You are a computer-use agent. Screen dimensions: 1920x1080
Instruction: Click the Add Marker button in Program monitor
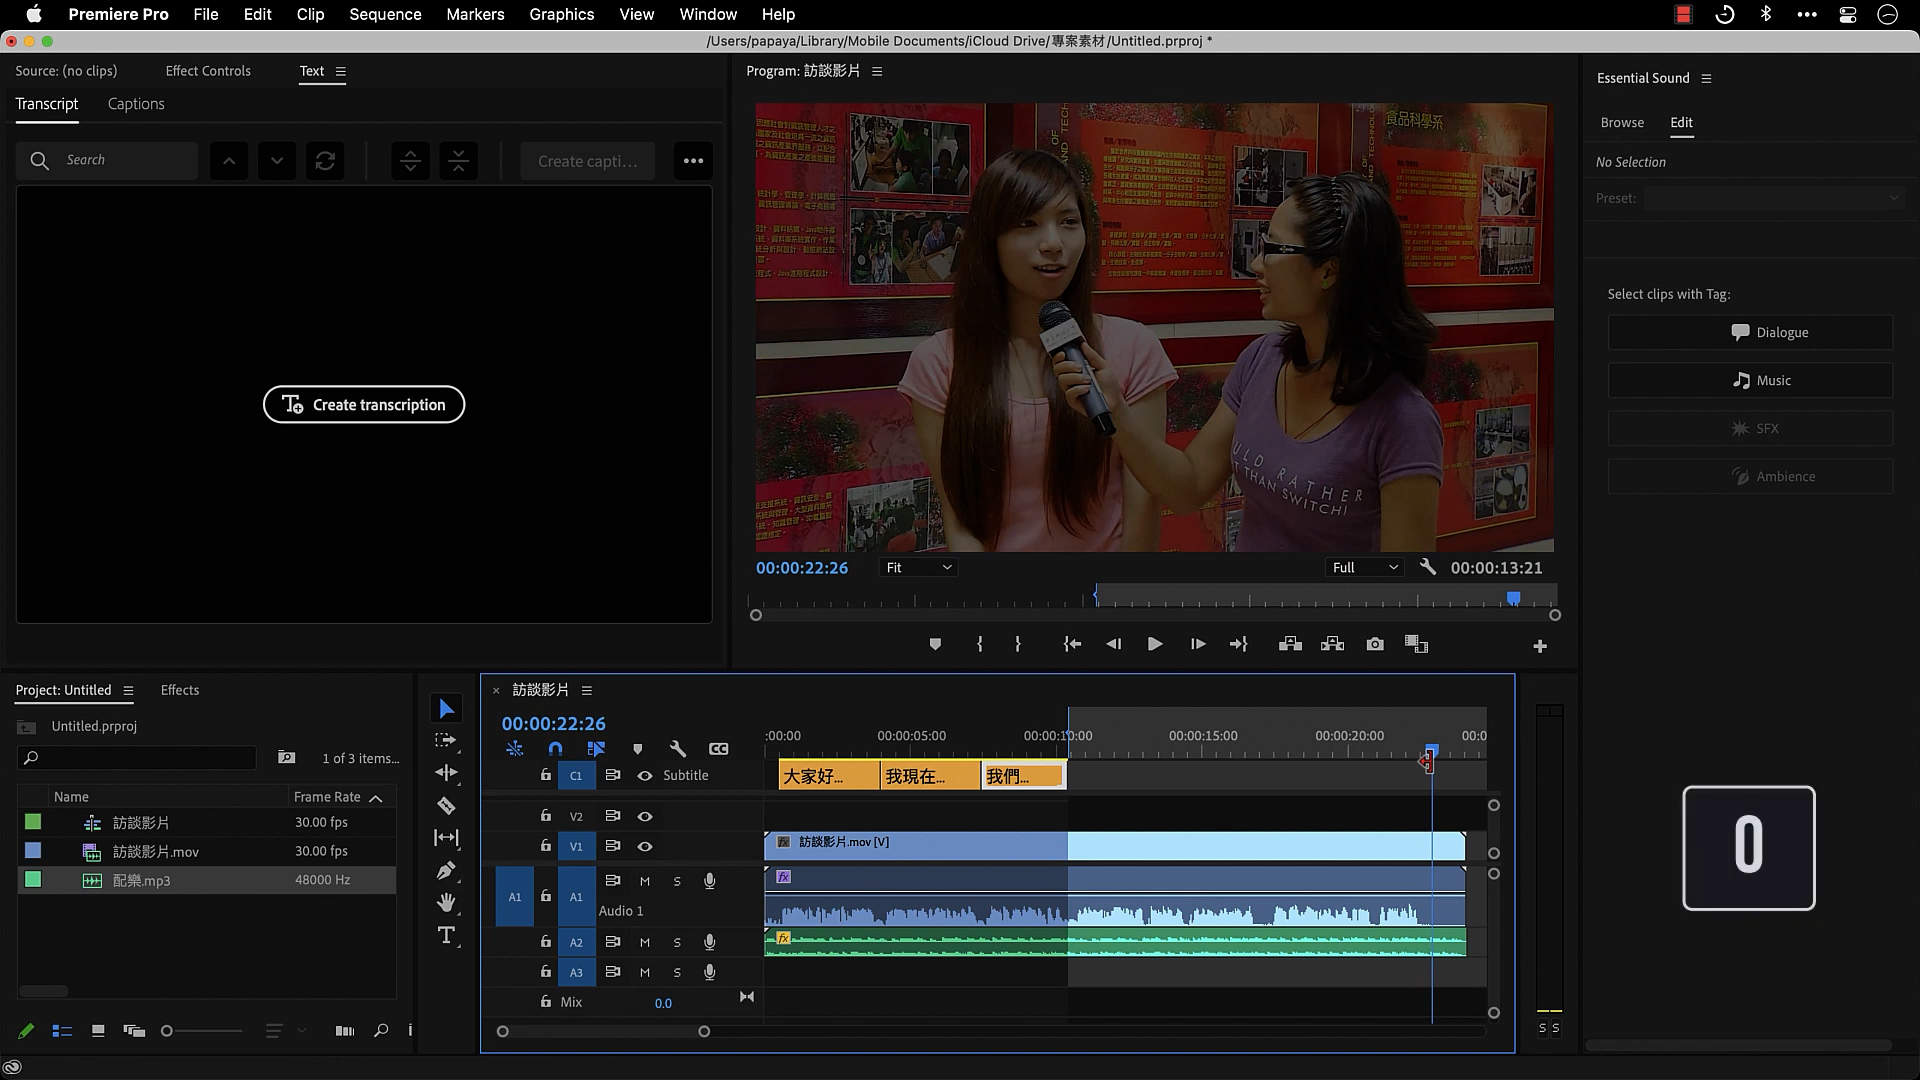935,645
